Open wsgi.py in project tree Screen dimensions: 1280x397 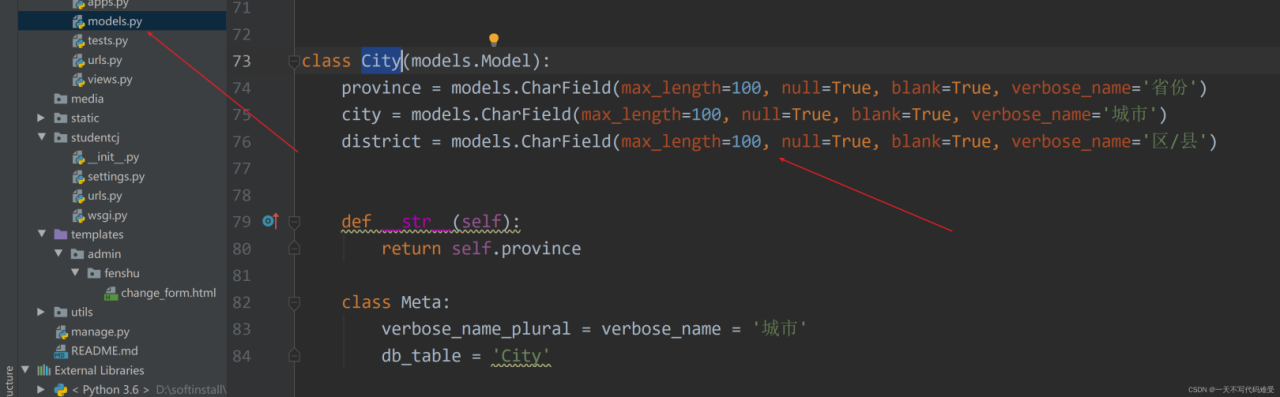[108, 215]
